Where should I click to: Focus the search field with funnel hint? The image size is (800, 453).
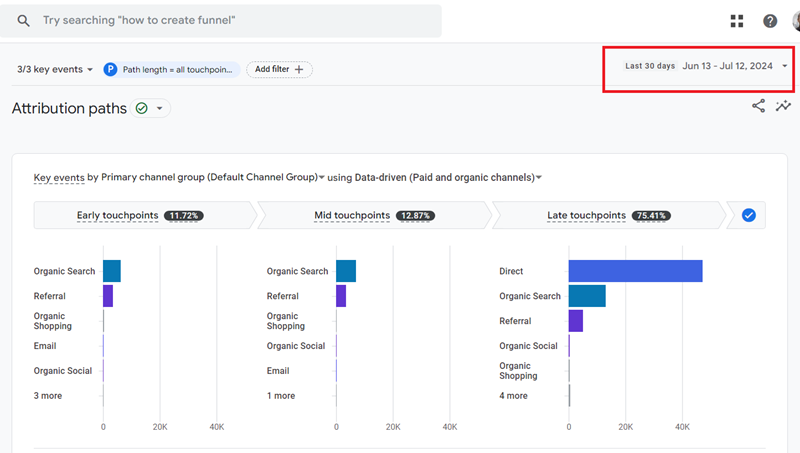pyautogui.click(x=221, y=21)
